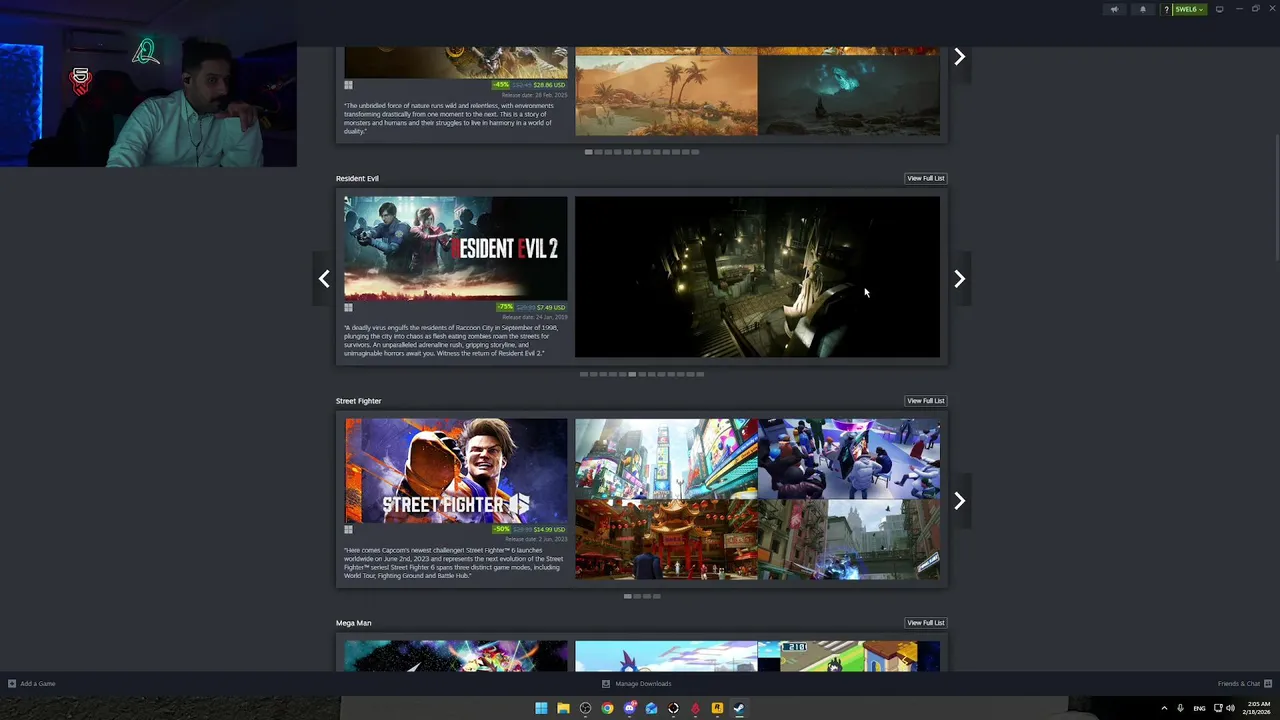Open Rockstar Games Launcher from taskbar

pyautogui.click(x=717, y=708)
